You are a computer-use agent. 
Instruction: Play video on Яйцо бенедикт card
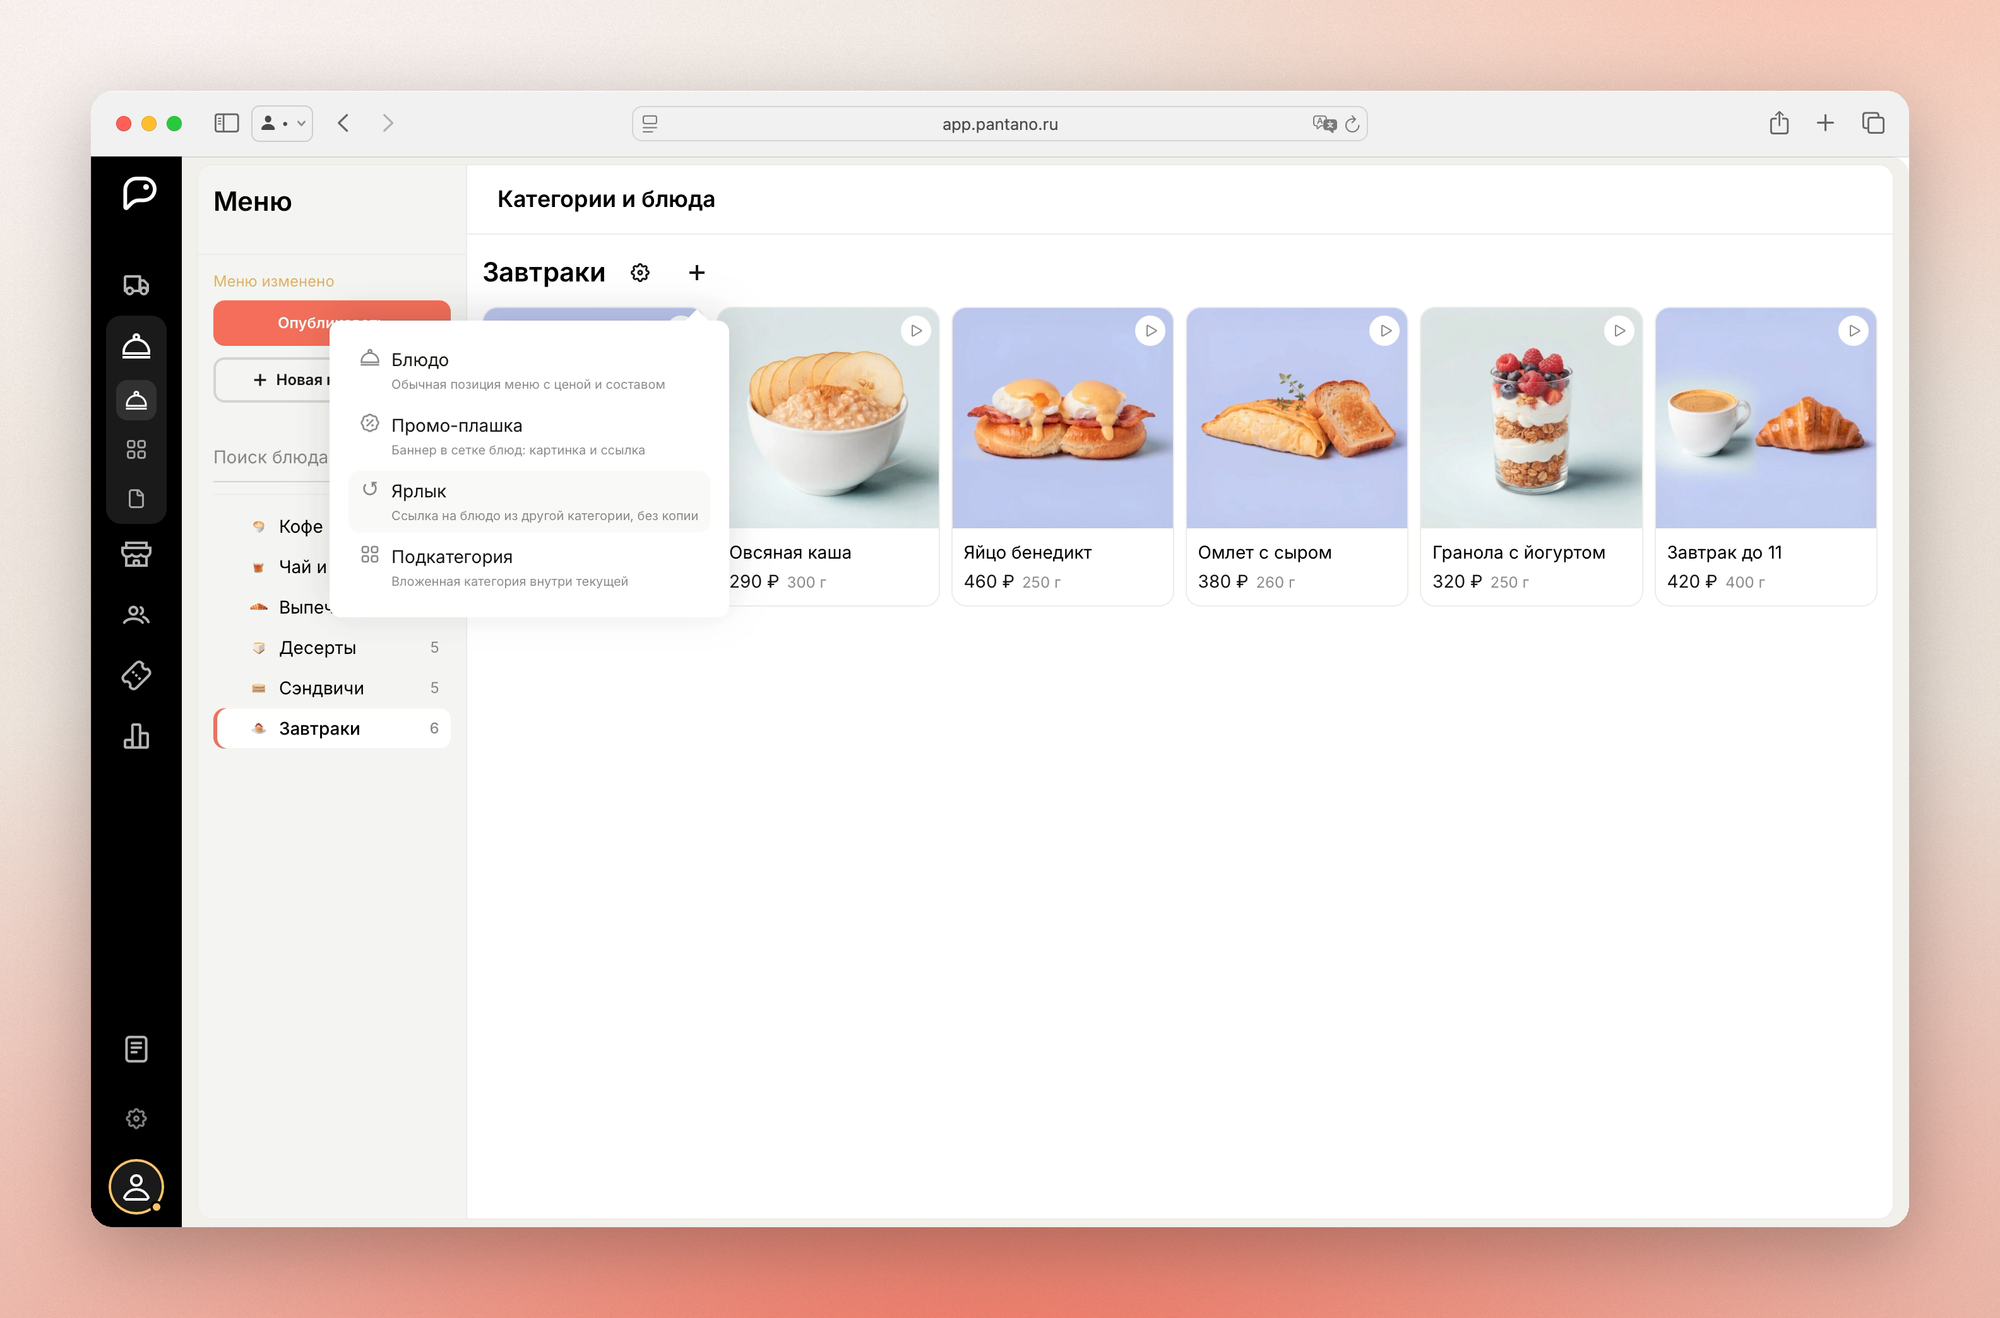tap(1151, 331)
